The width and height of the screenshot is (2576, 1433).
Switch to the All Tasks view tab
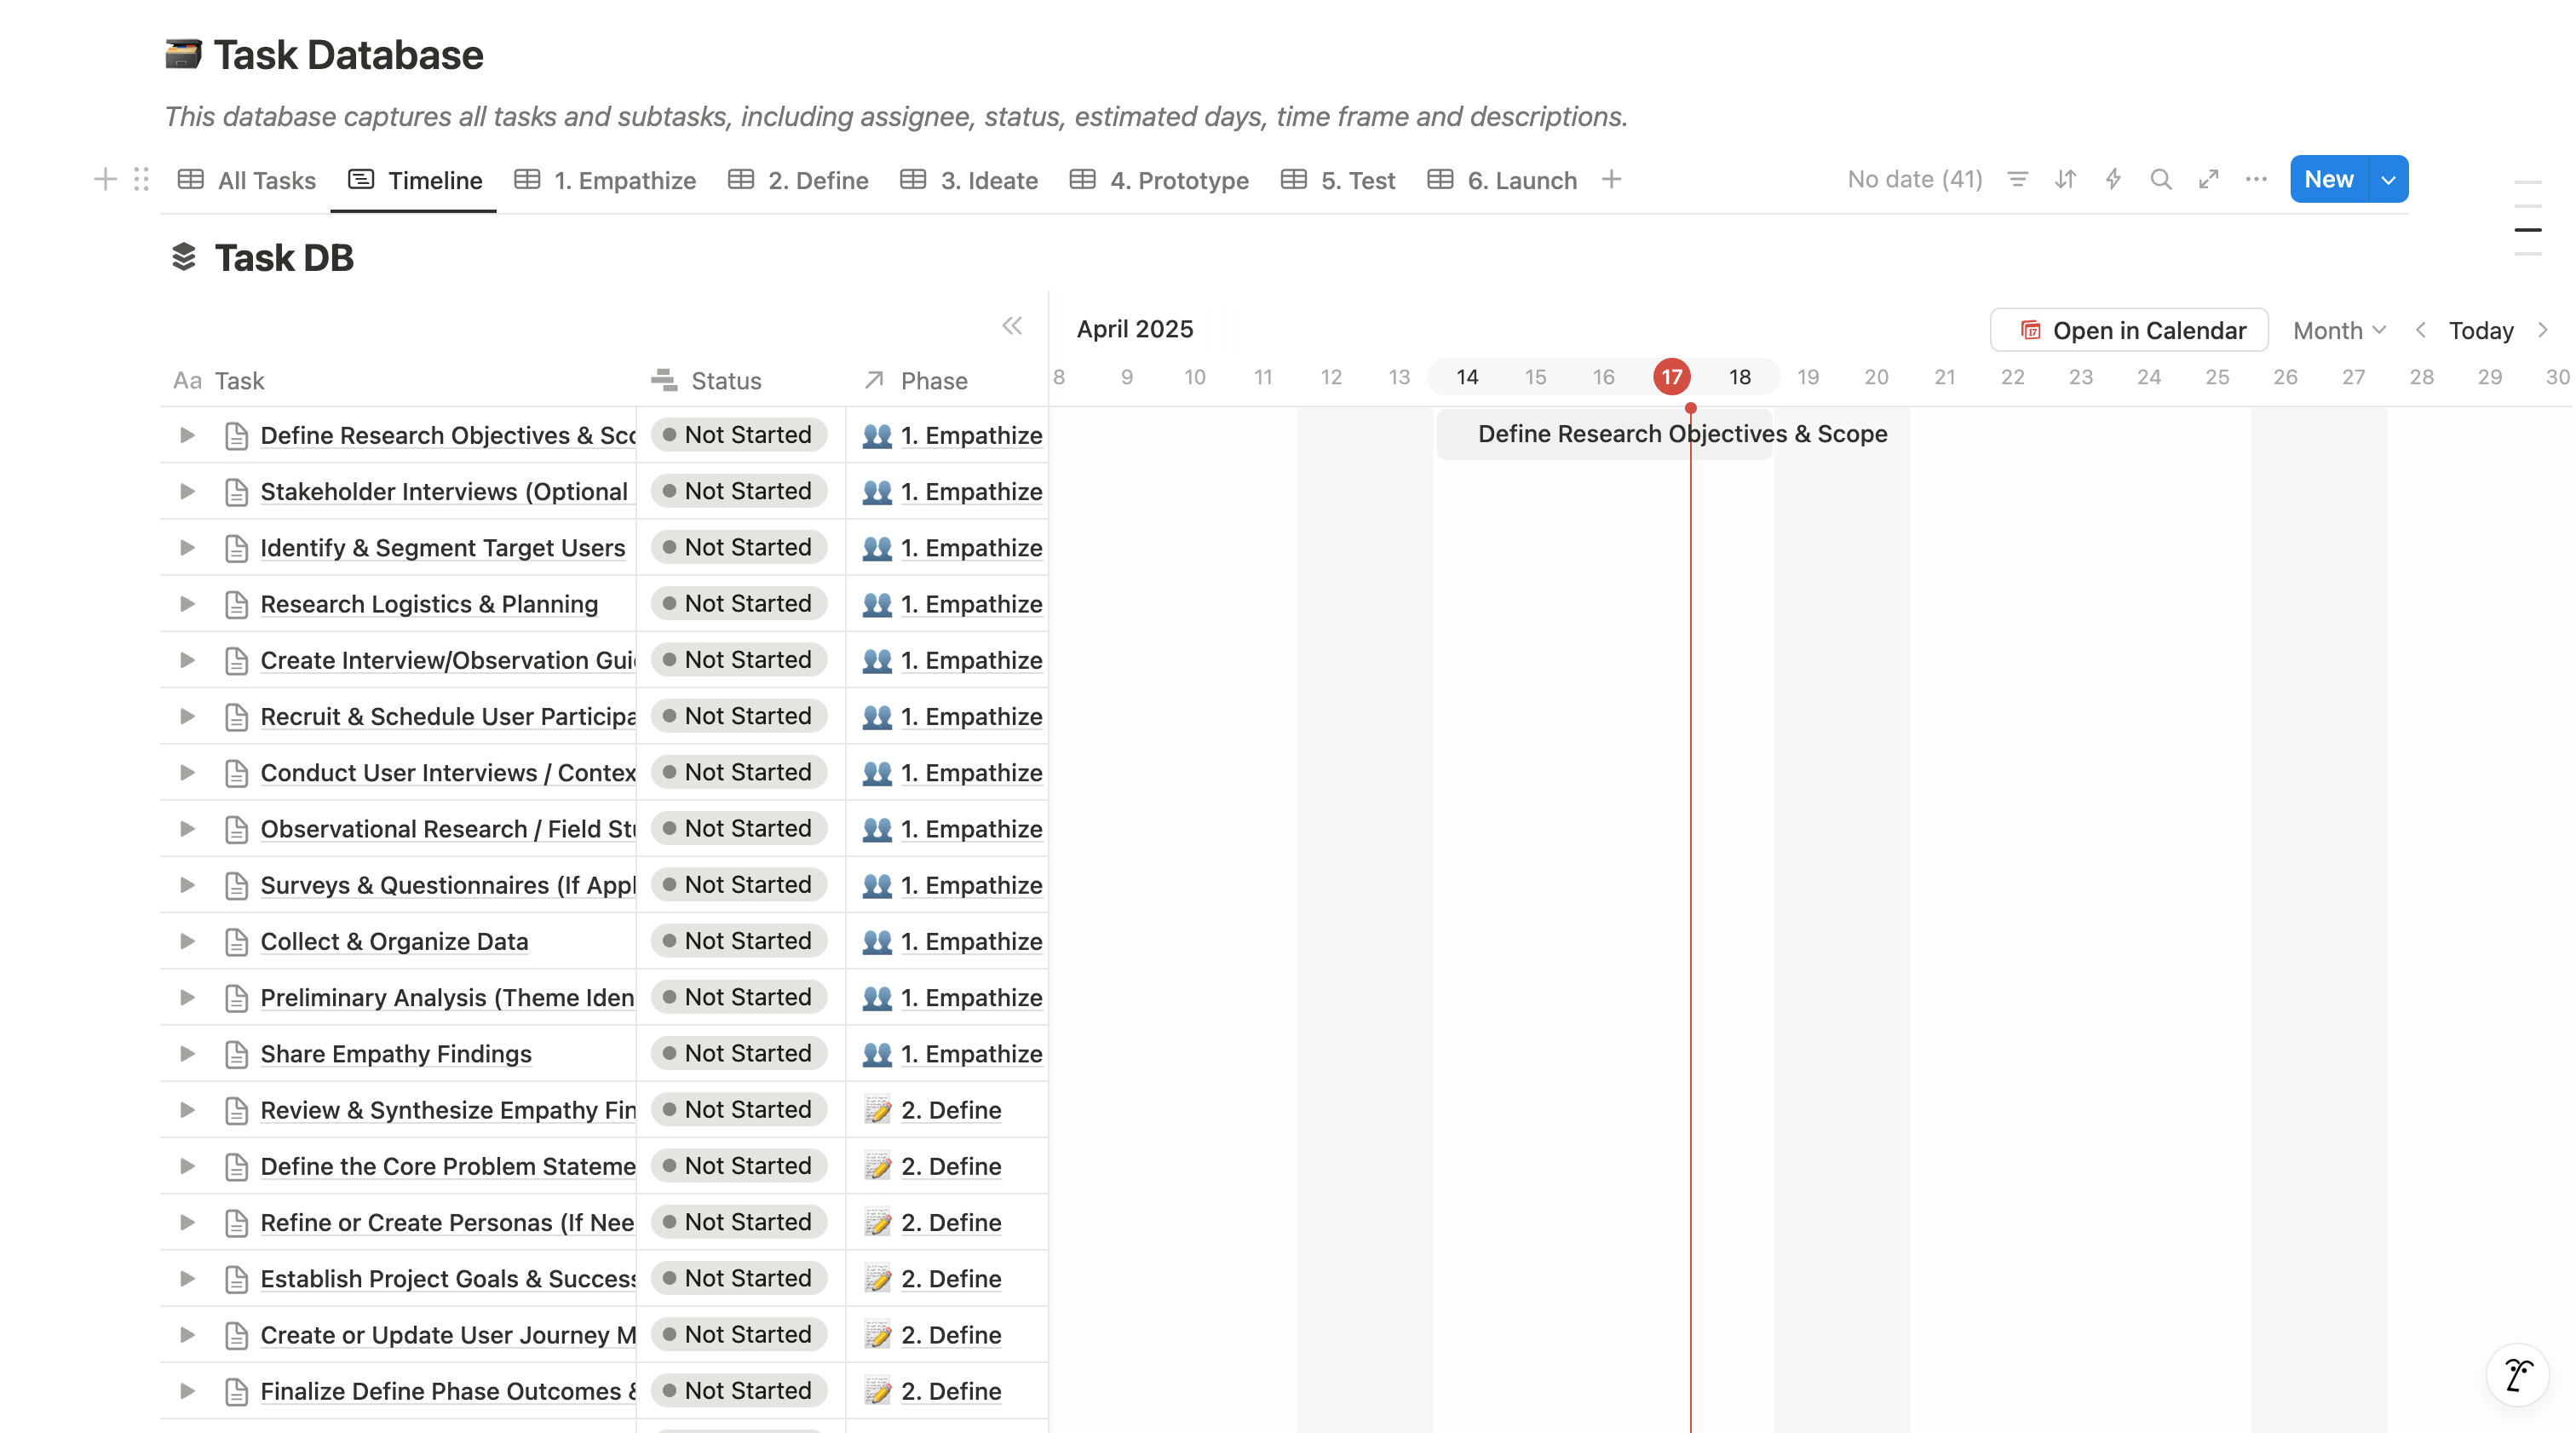(247, 181)
